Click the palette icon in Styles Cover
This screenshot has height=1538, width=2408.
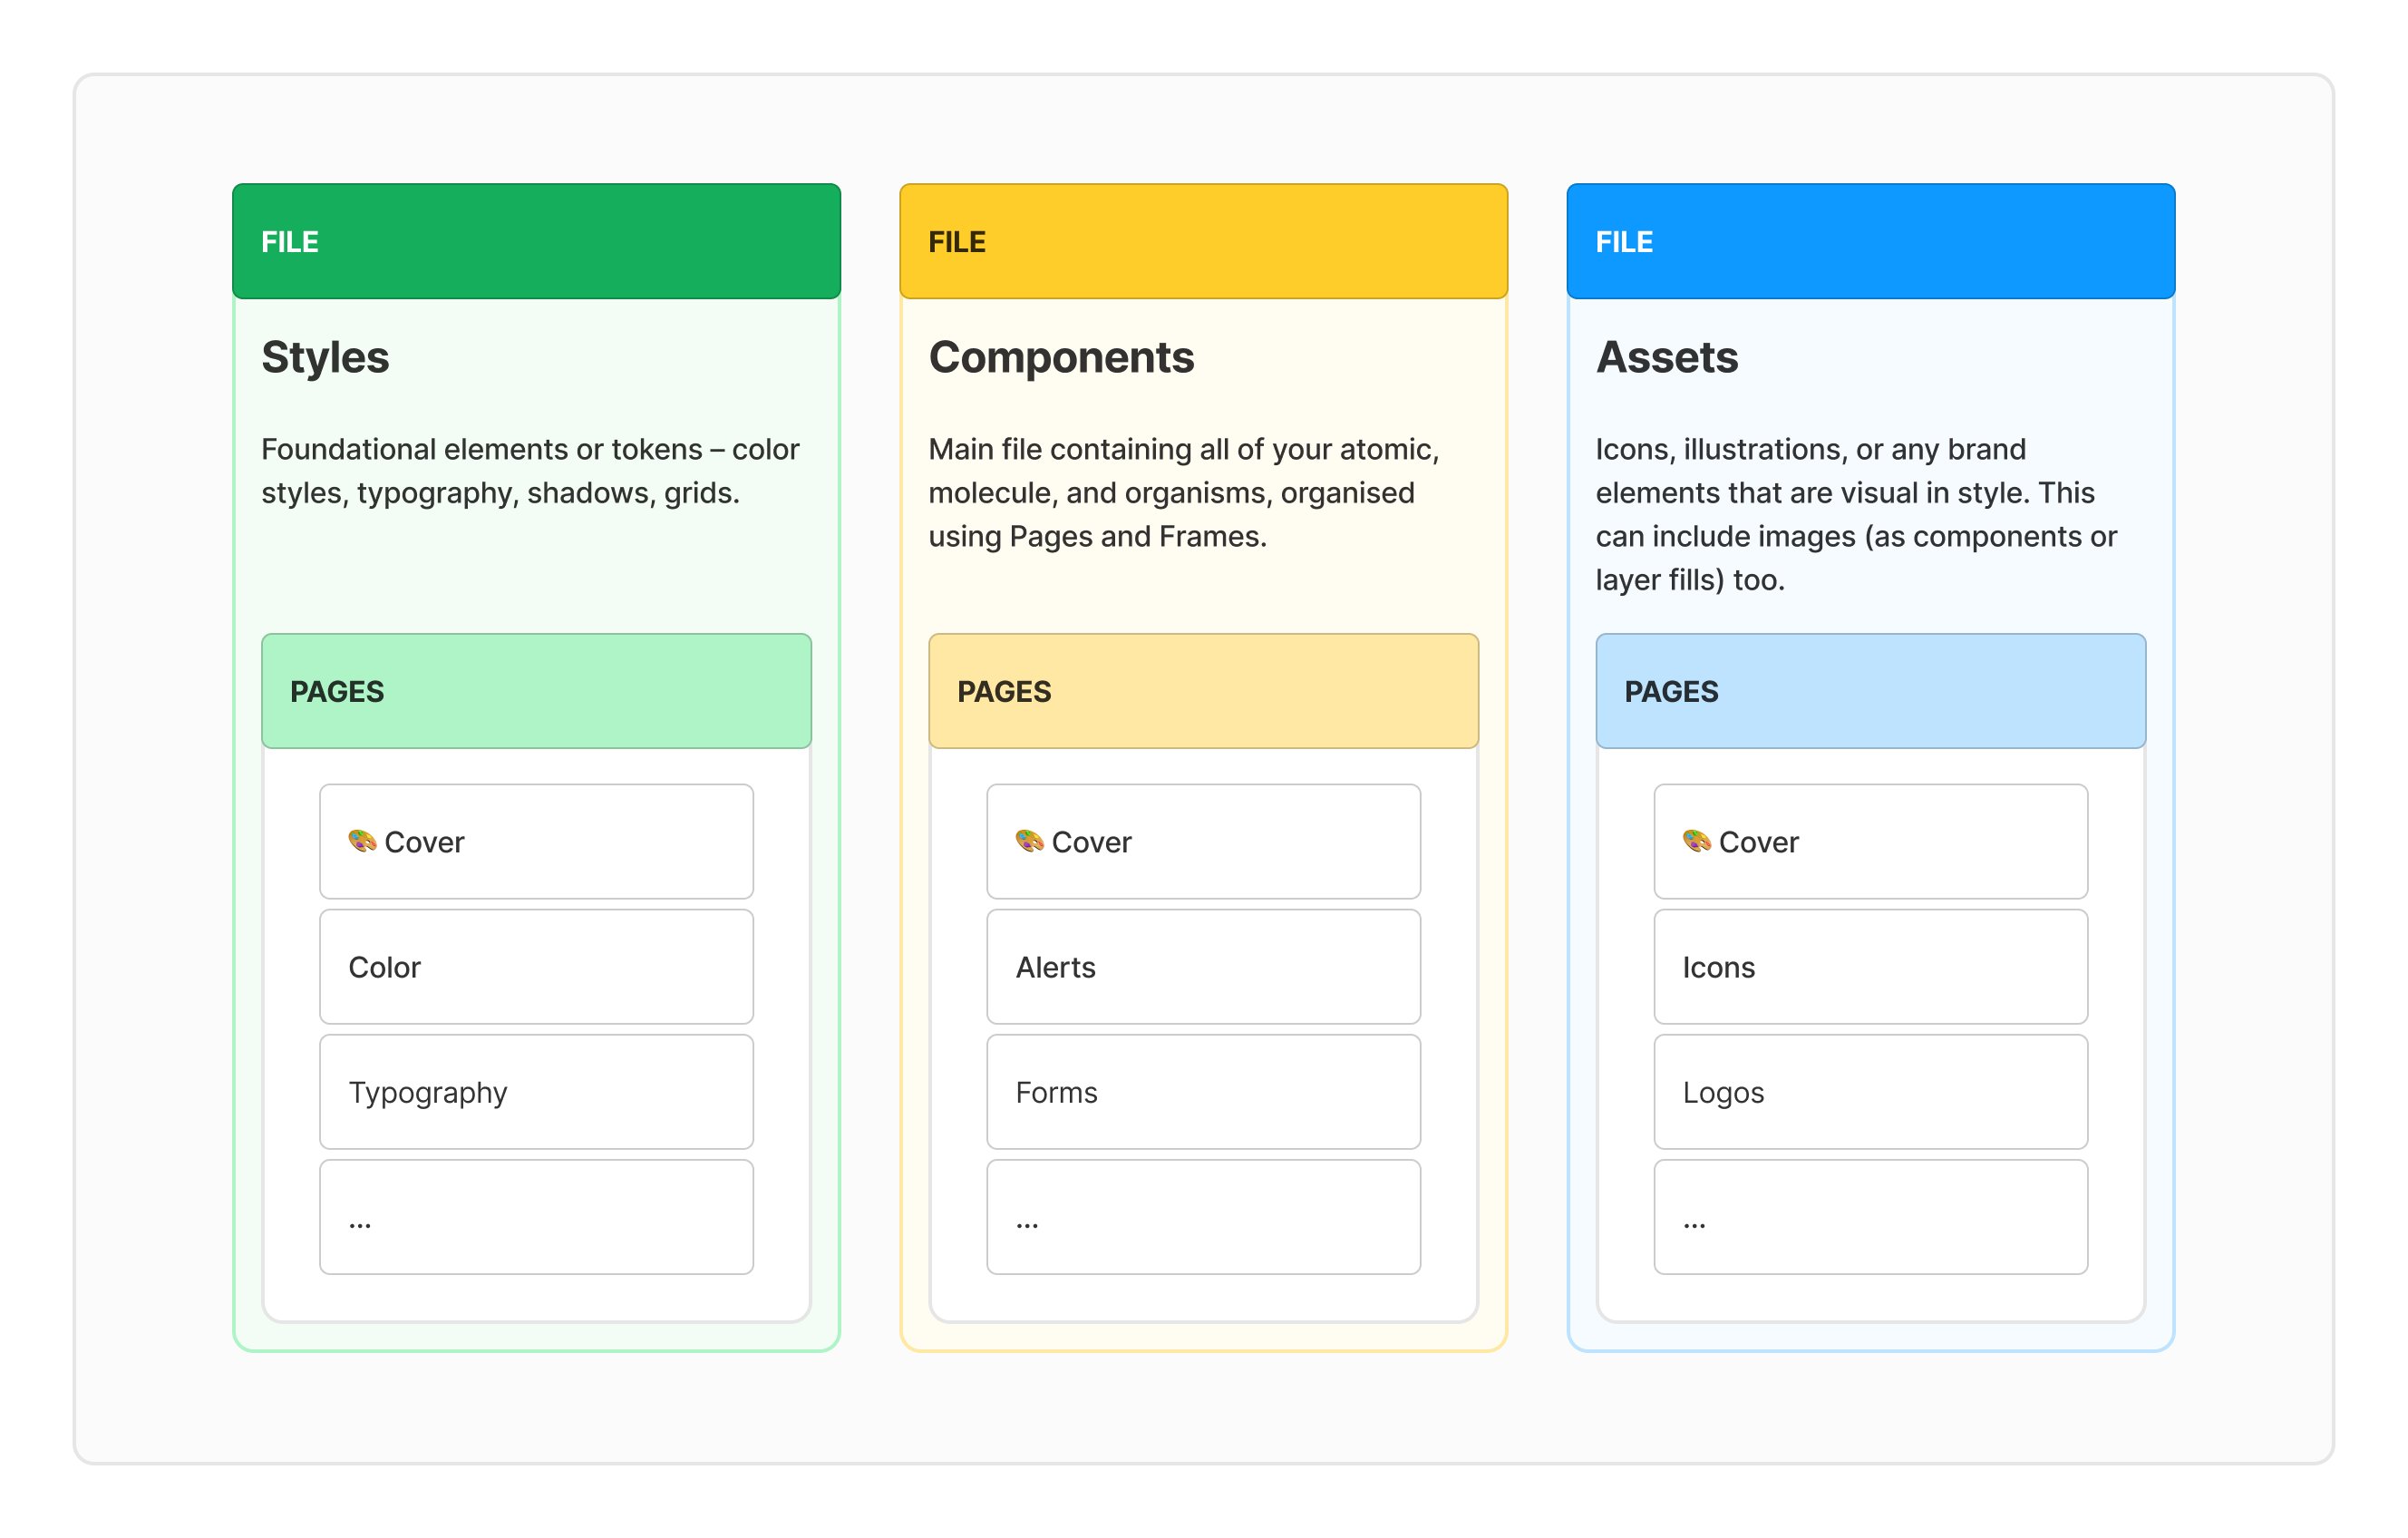pos(362,841)
